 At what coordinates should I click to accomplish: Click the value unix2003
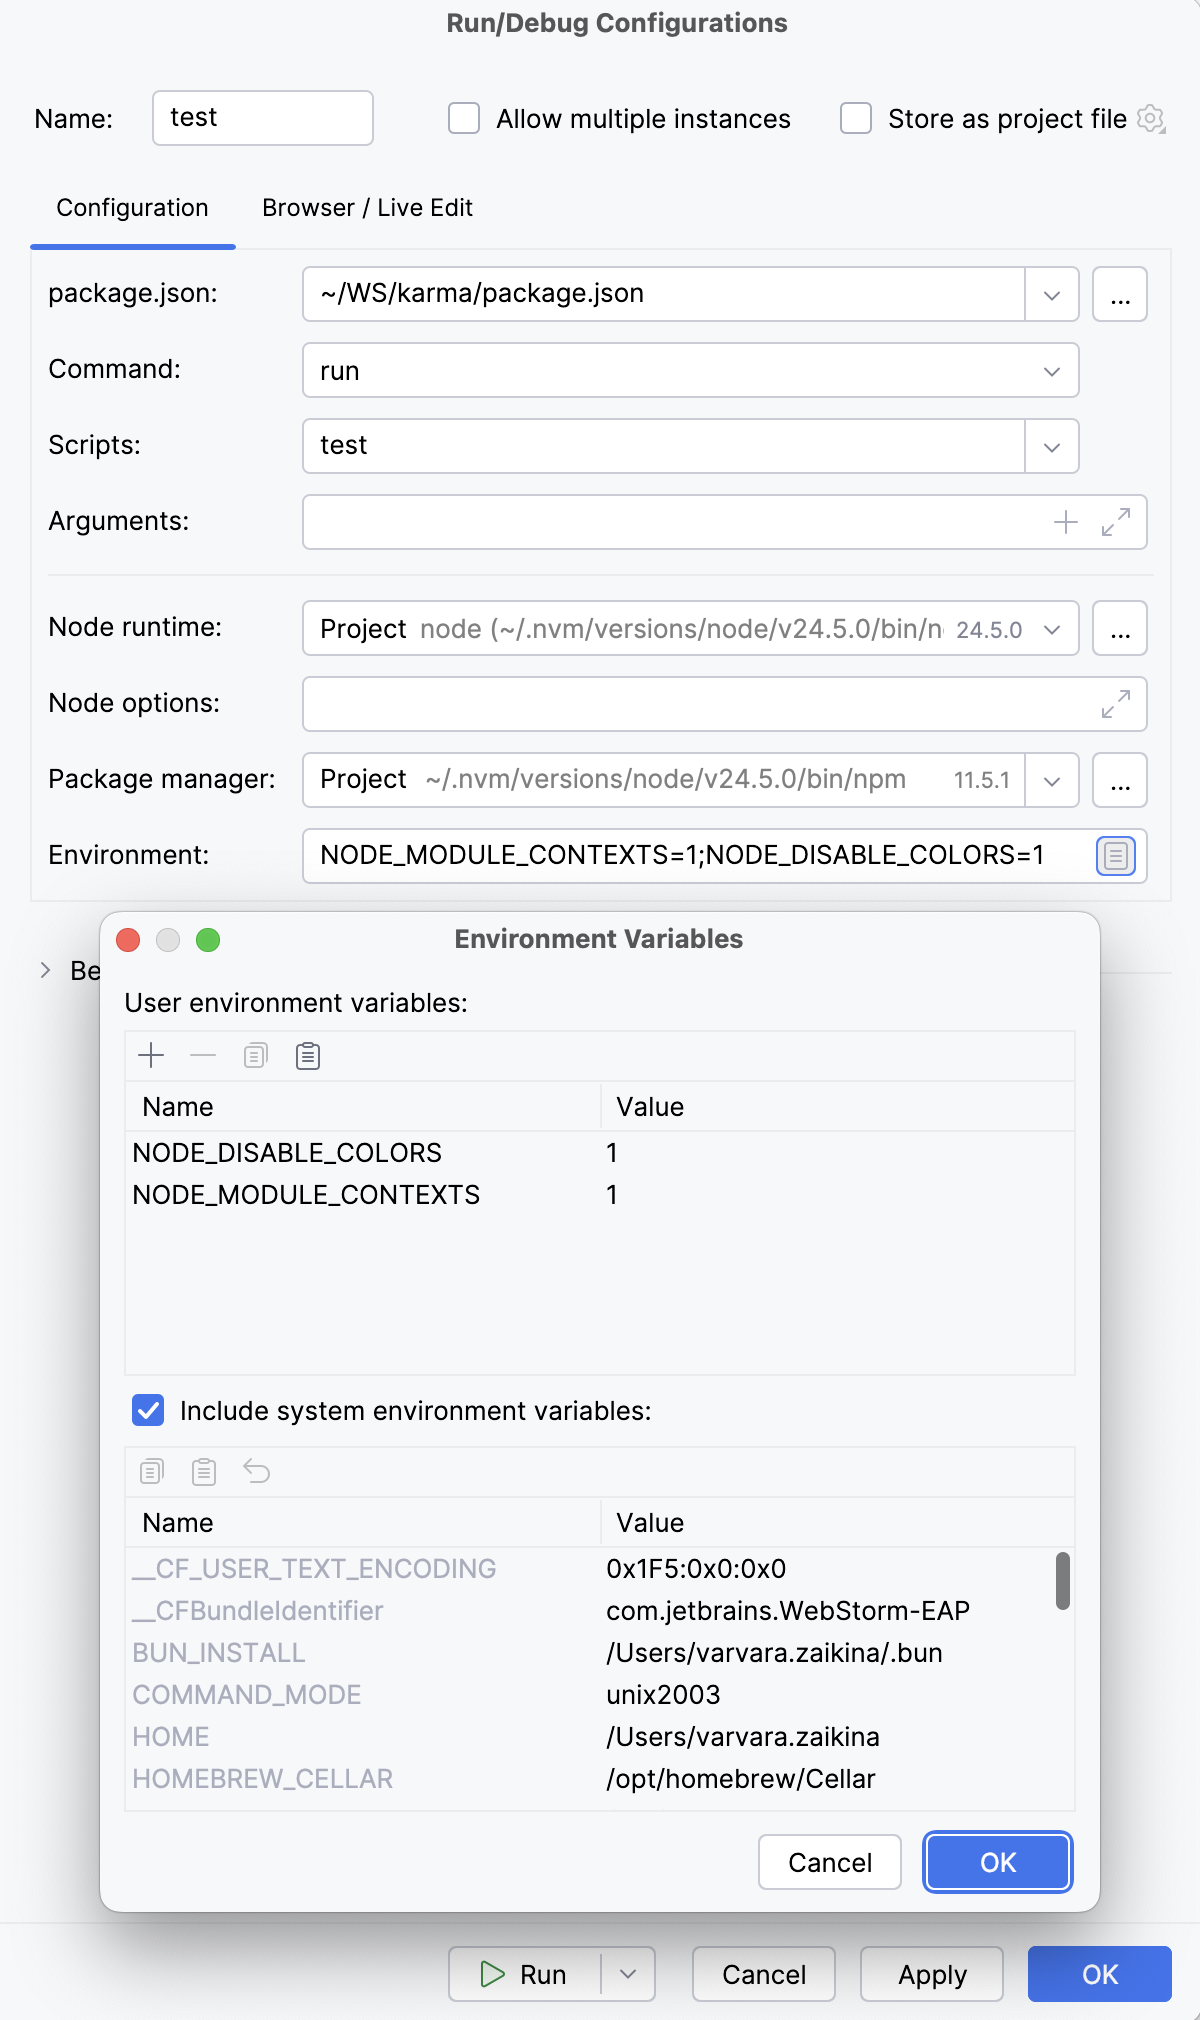pos(663,1695)
